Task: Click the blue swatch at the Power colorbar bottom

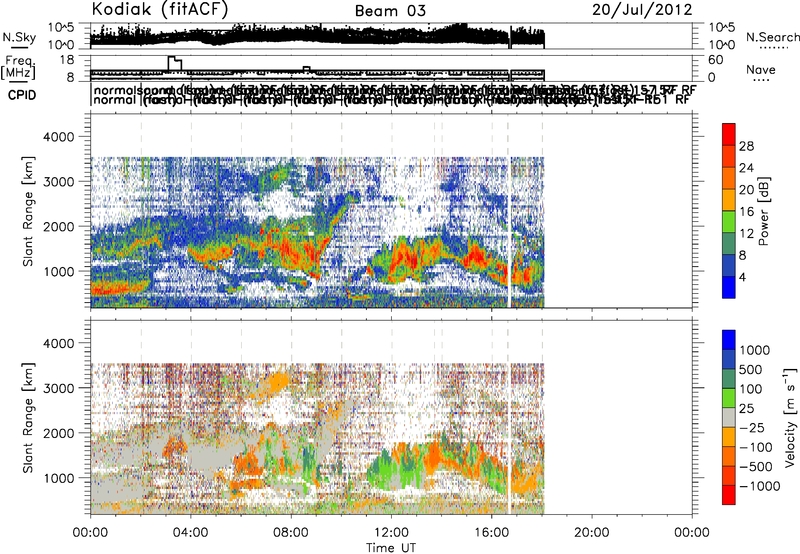Action: tap(729, 287)
